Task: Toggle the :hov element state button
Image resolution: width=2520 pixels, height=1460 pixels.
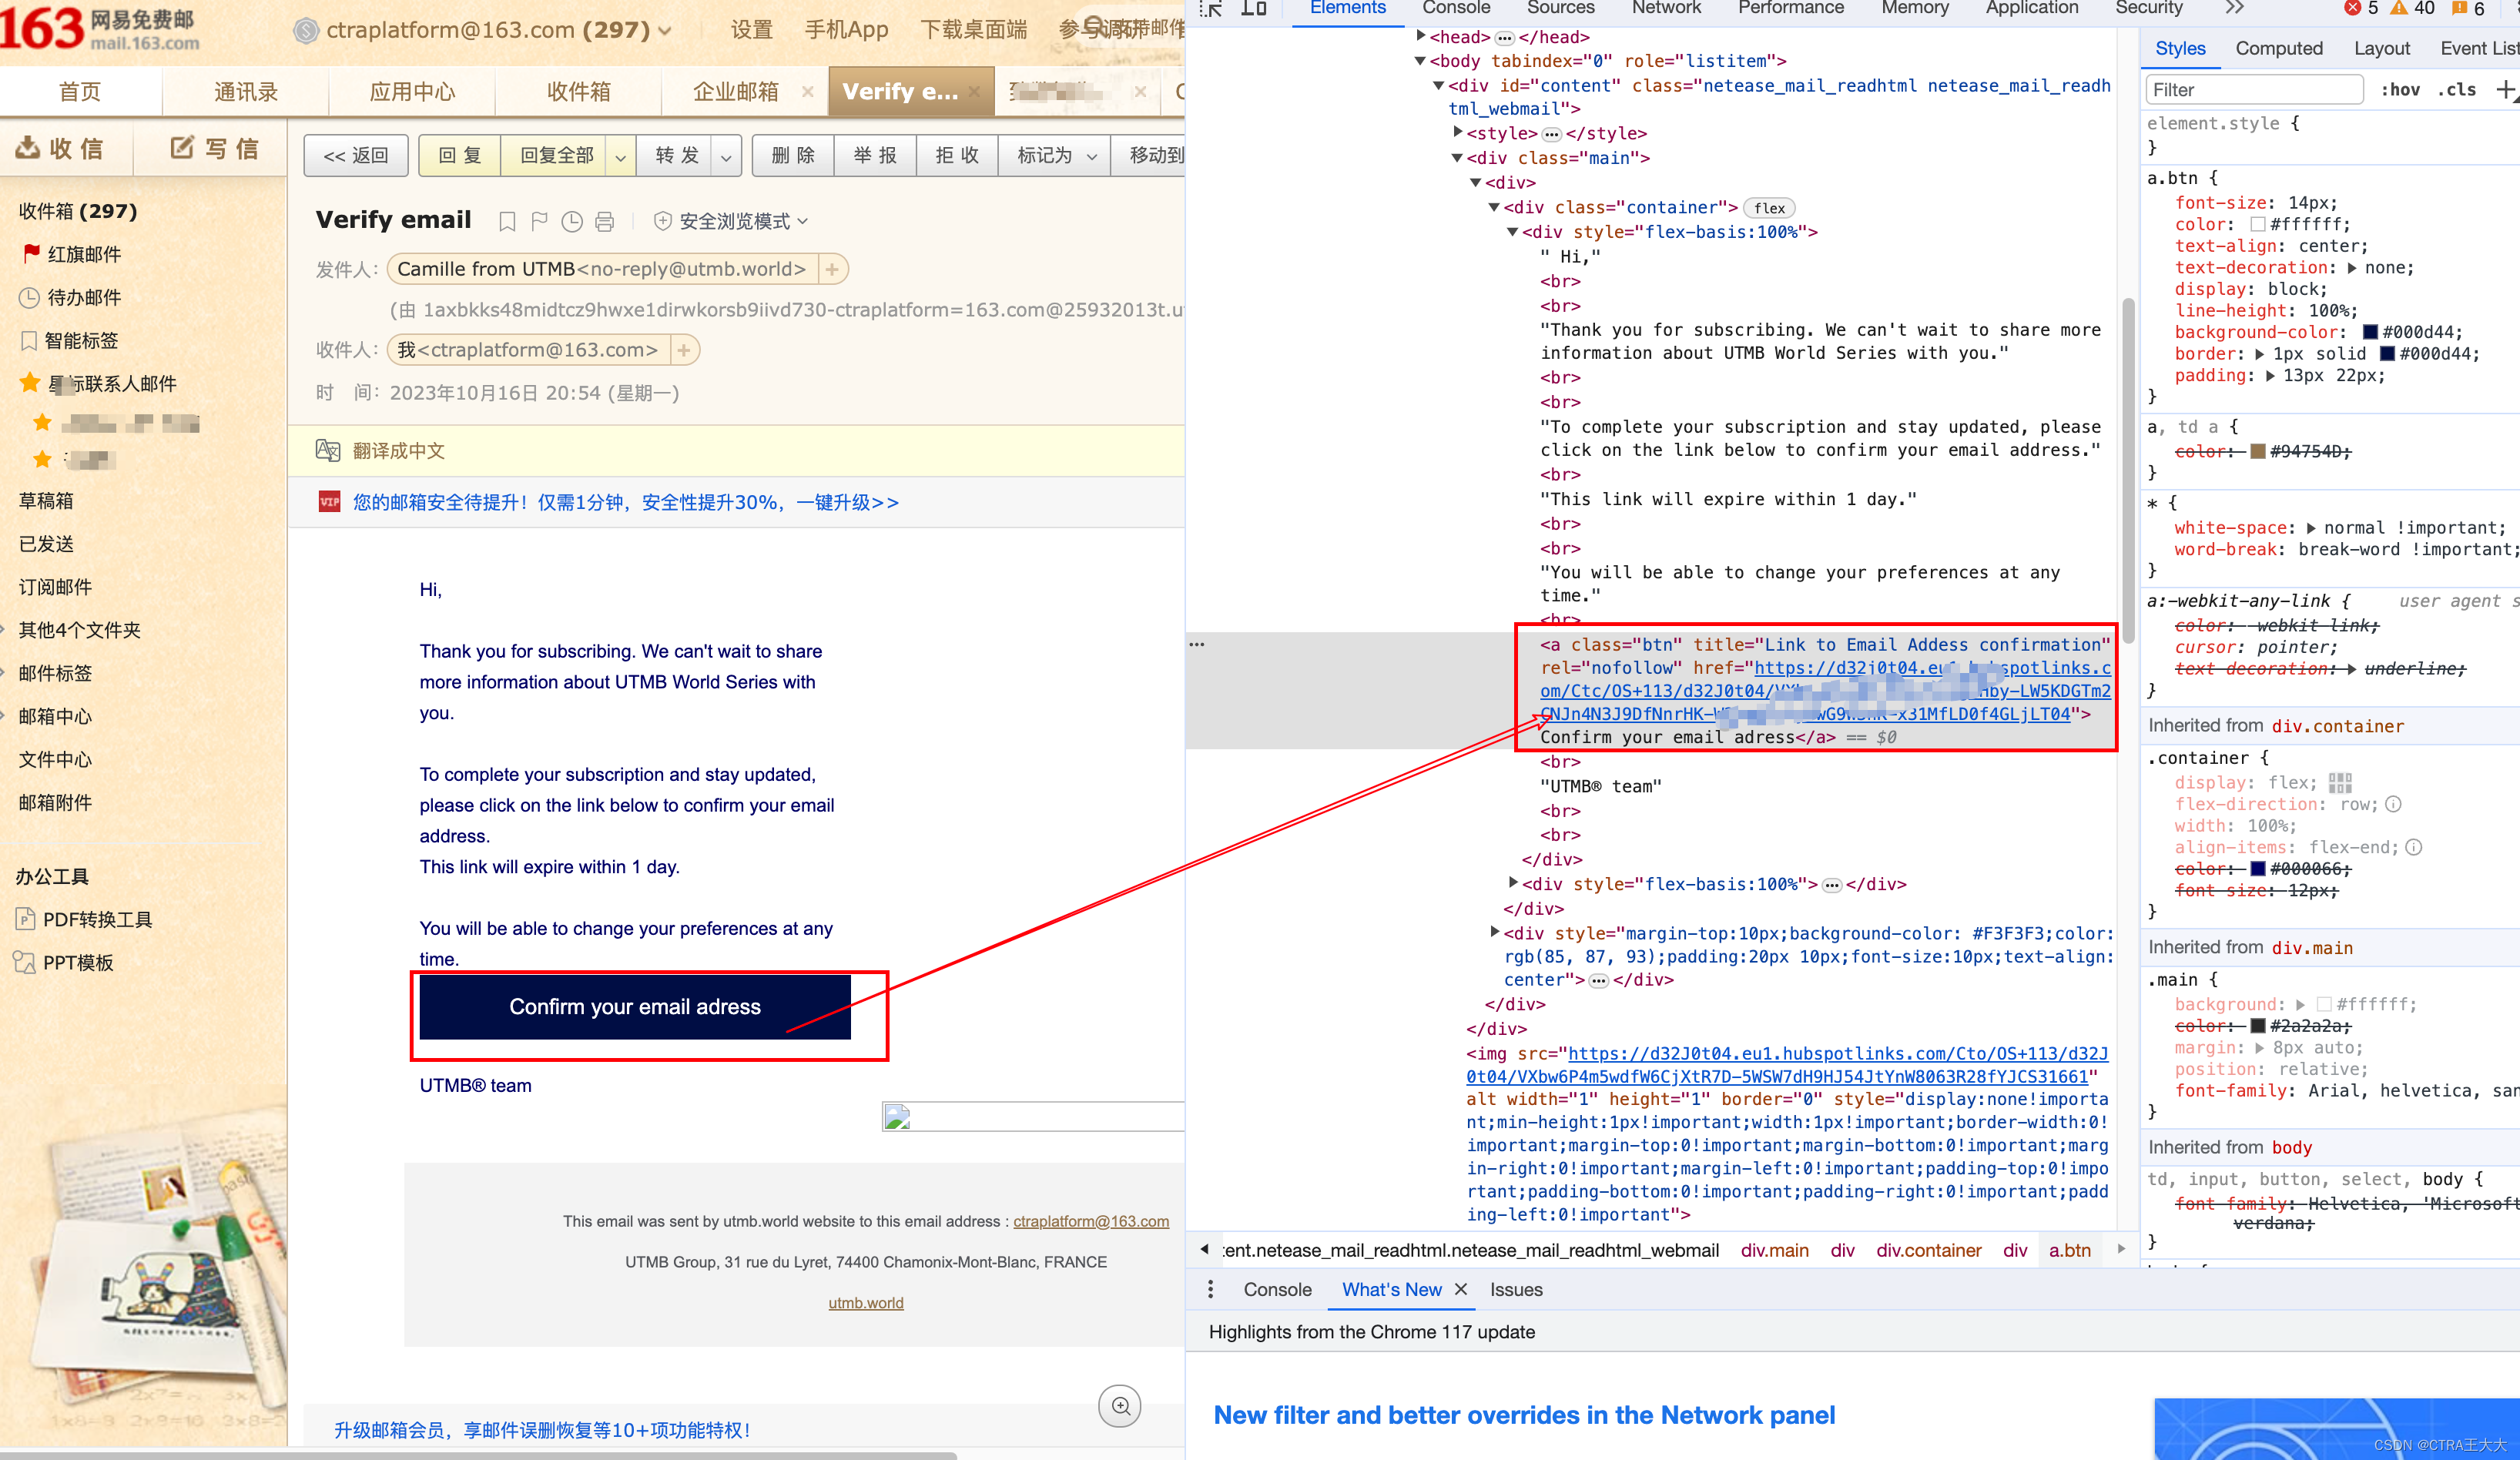Action: [2400, 90]
